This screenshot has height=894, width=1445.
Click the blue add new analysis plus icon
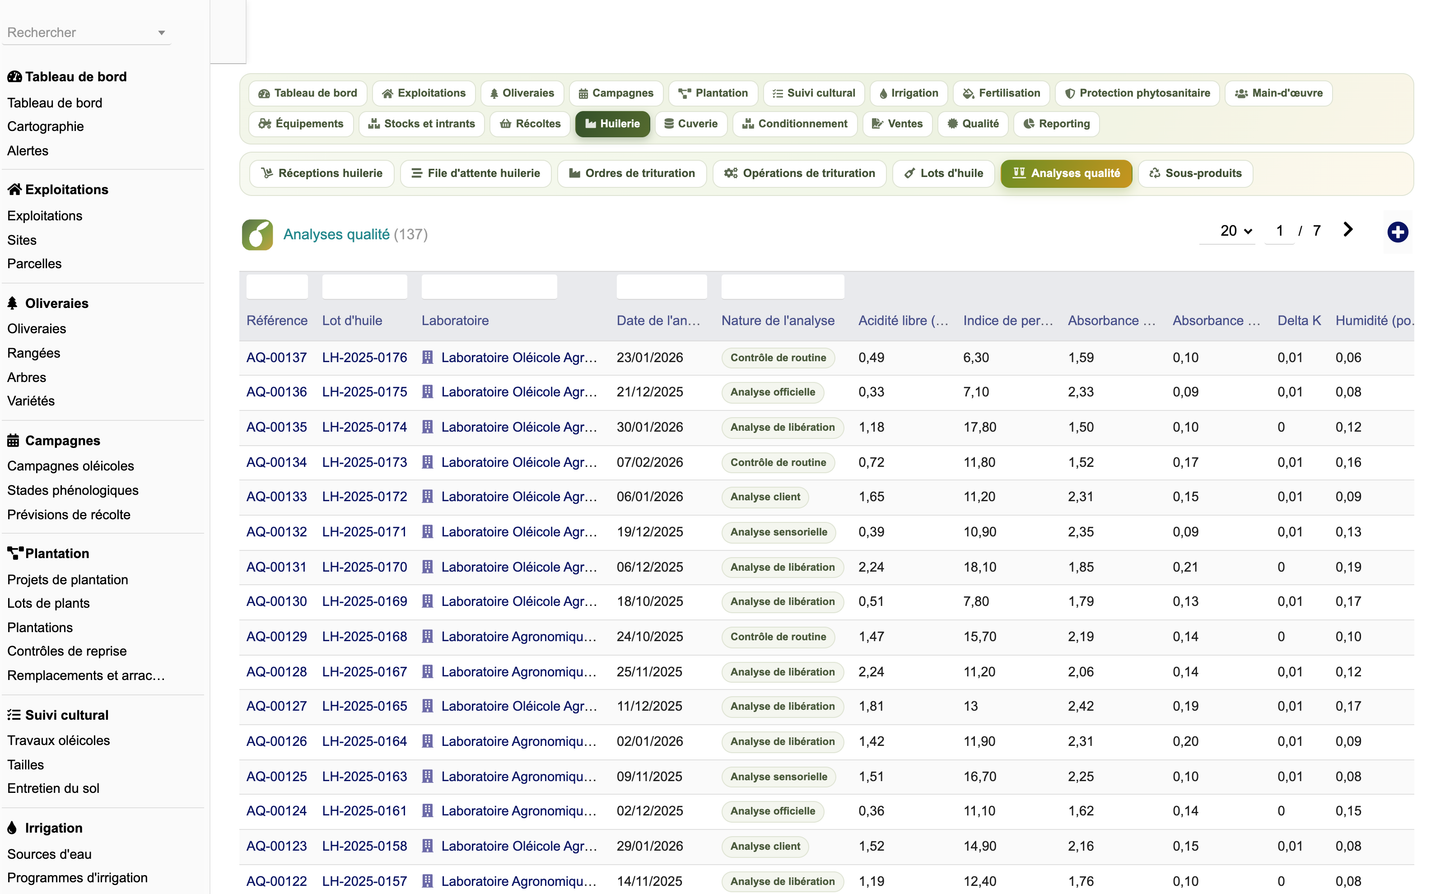1397,232
